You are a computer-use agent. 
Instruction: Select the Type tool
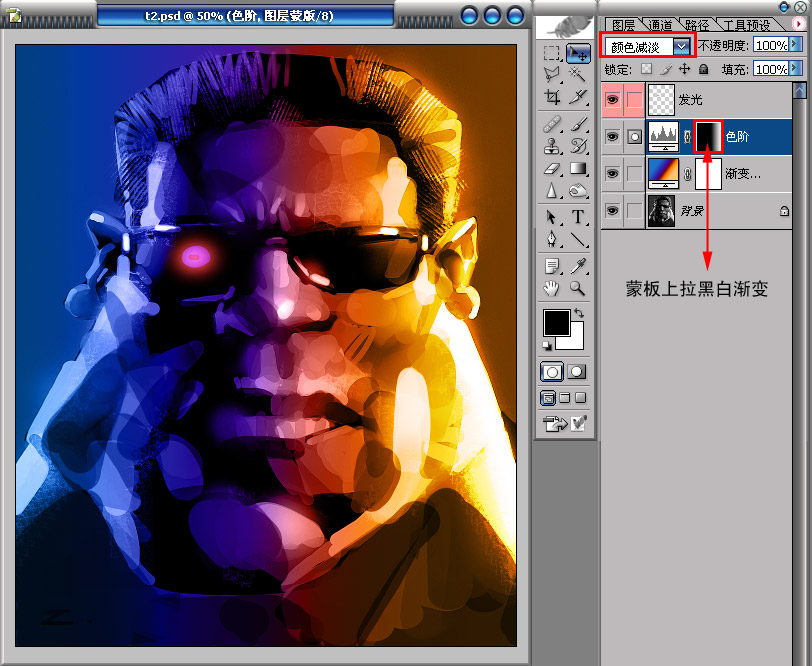coord(578,216)
